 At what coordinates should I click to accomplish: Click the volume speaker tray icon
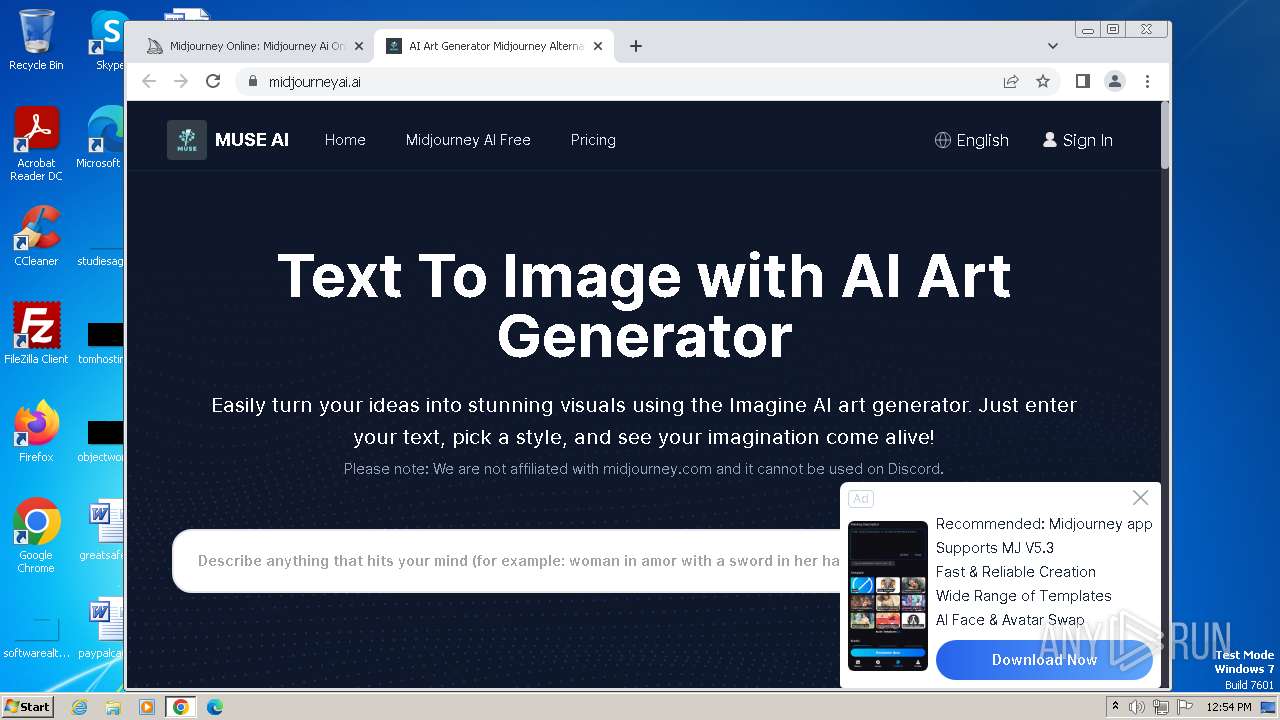pyautogui.click(x=1137, y=707)
